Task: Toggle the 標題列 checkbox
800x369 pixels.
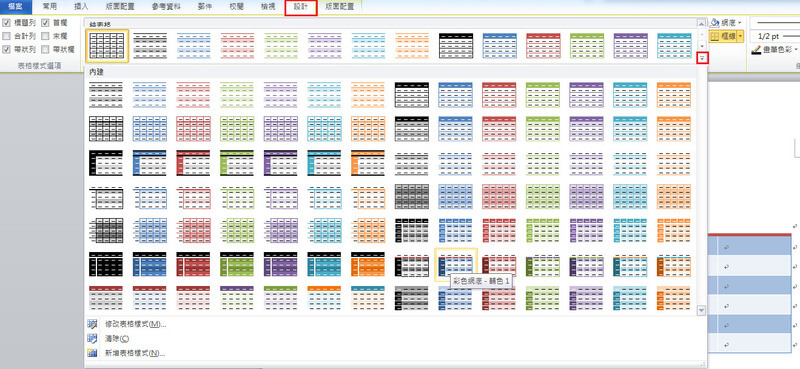Action: click(x=6, y=22)
